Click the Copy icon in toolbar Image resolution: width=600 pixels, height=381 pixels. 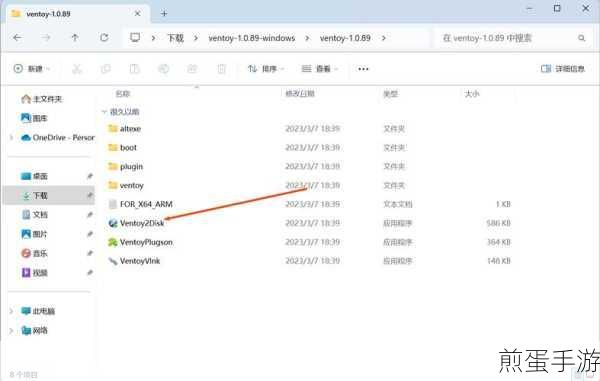click(x=106, y=69)
